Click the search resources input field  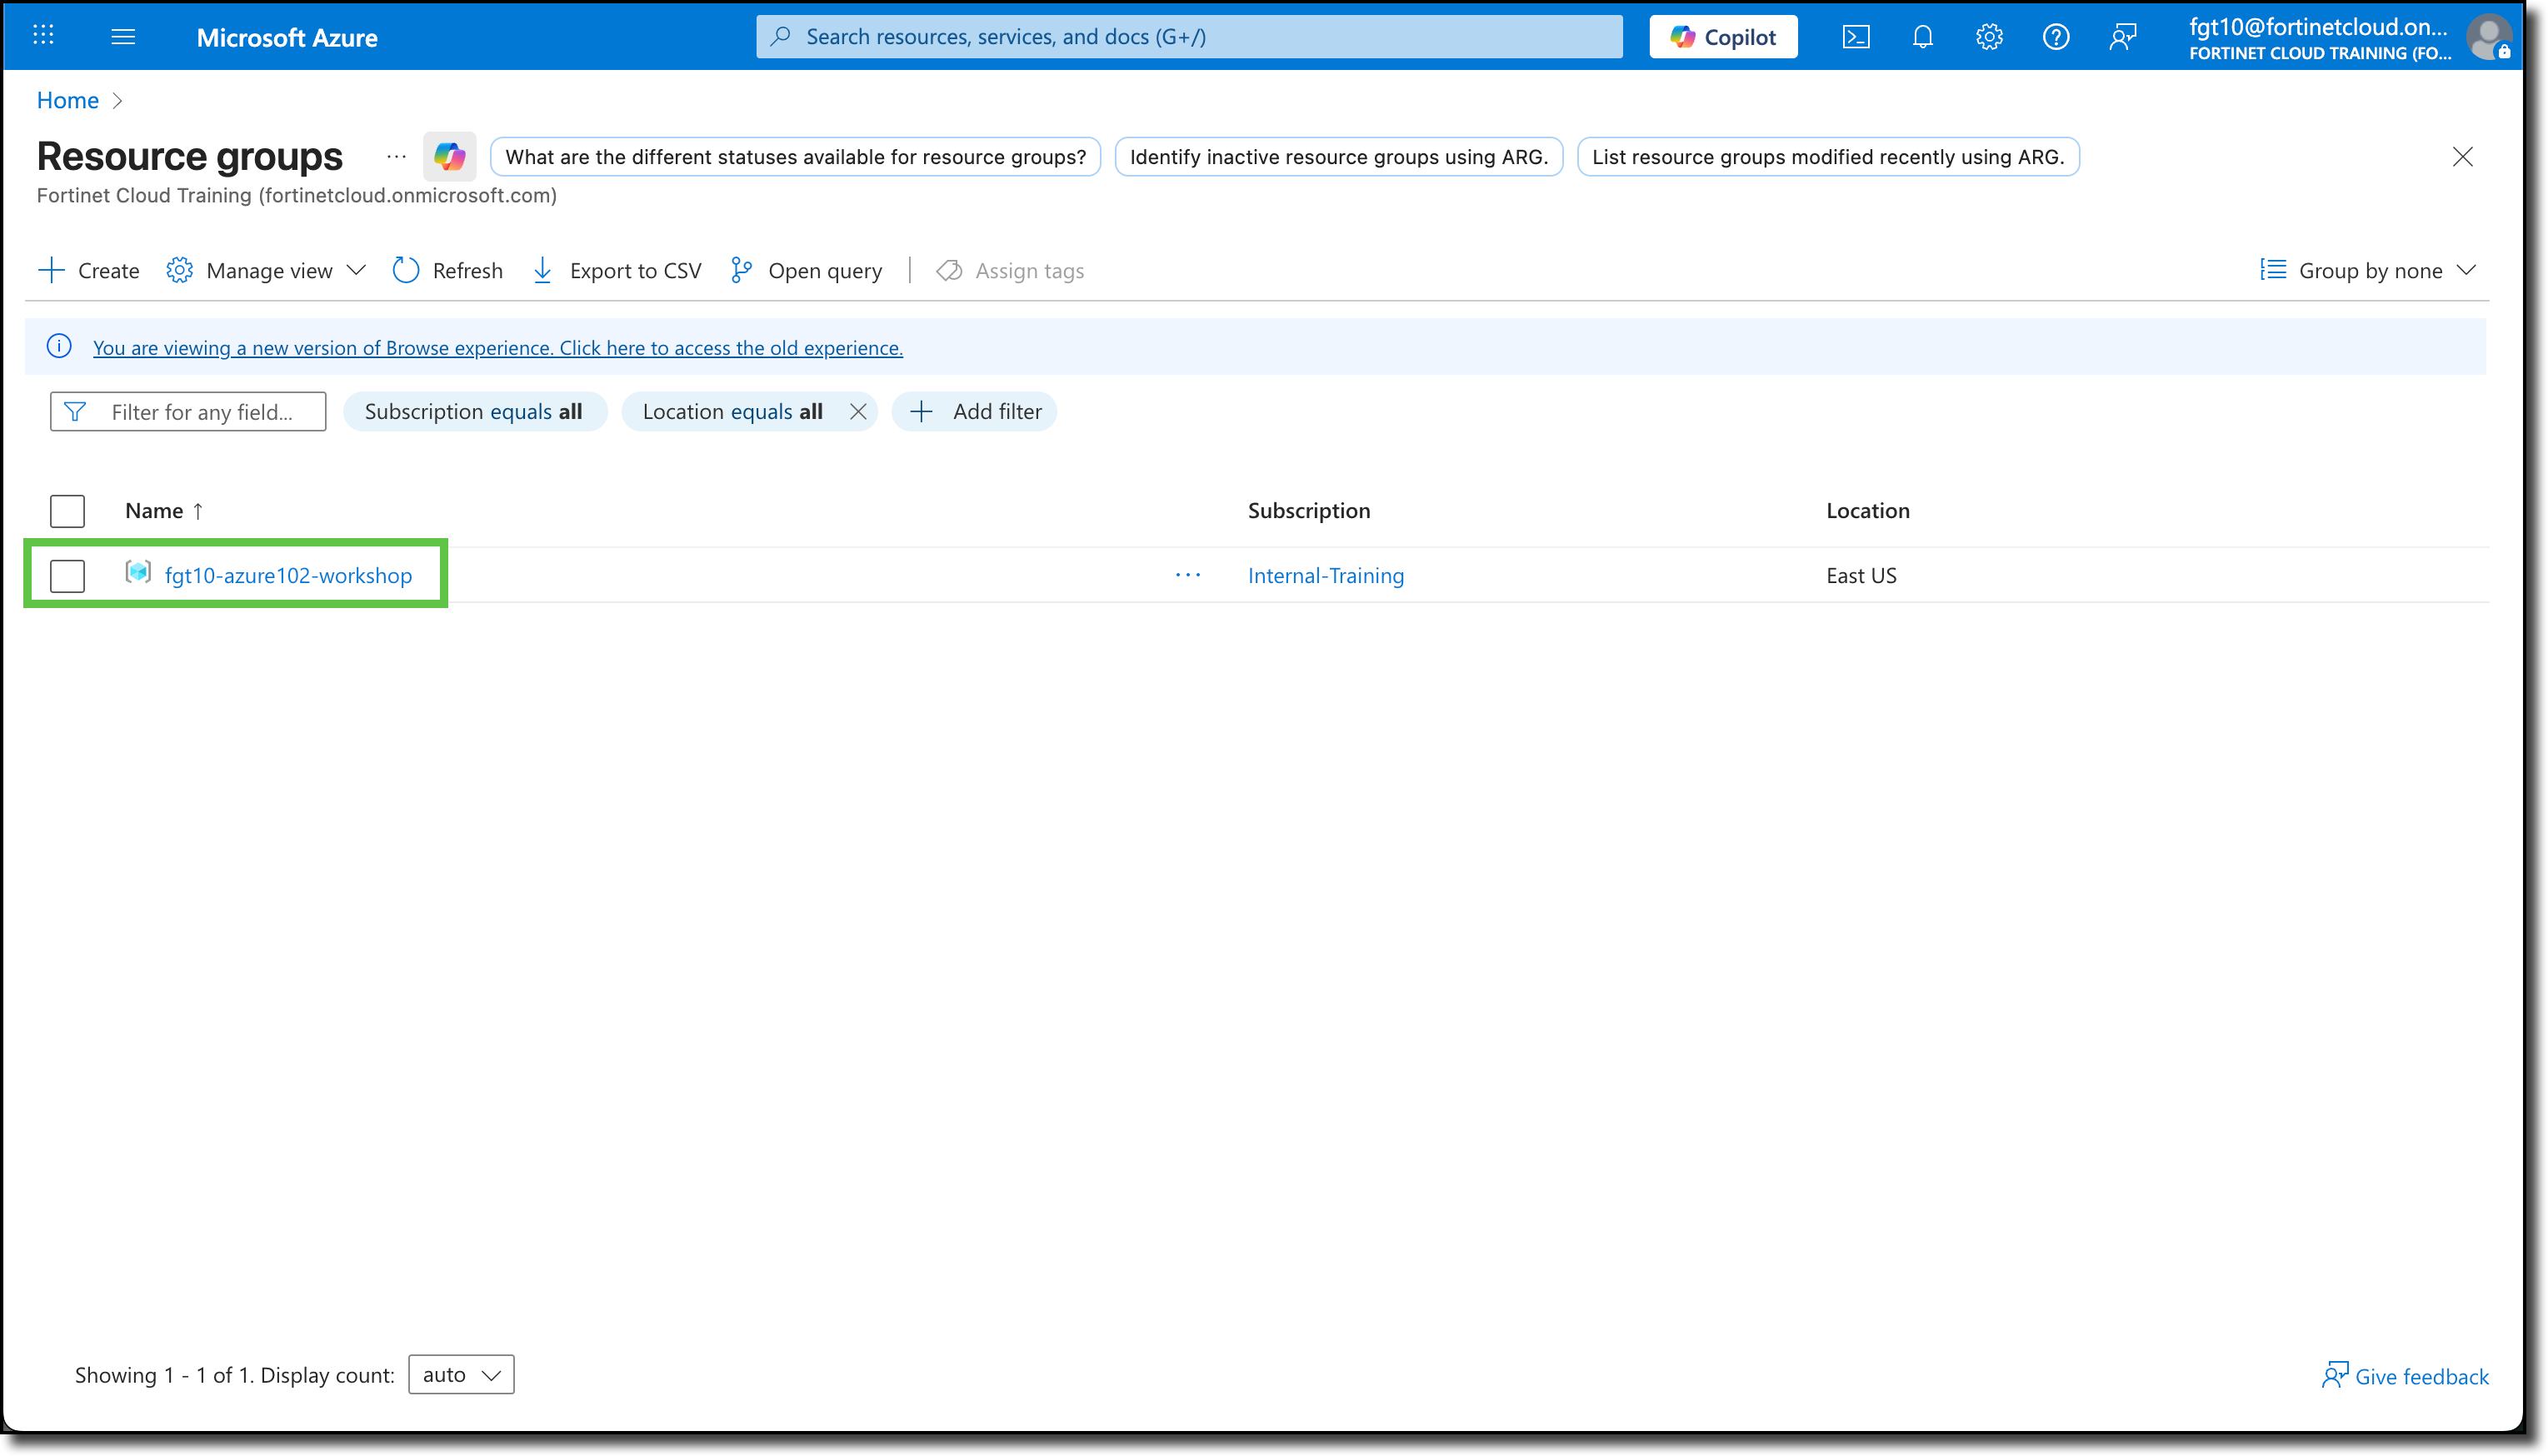(1190, 36)
